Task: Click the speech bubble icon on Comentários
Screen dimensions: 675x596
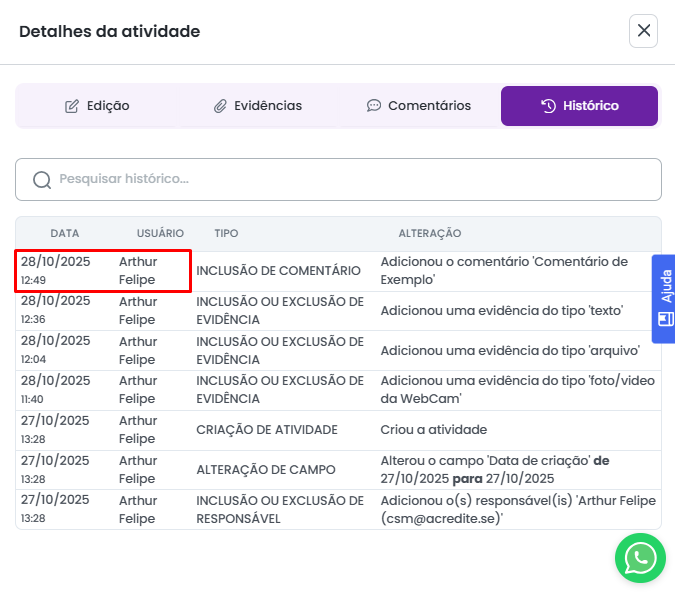Action: [x=374, y=106]
